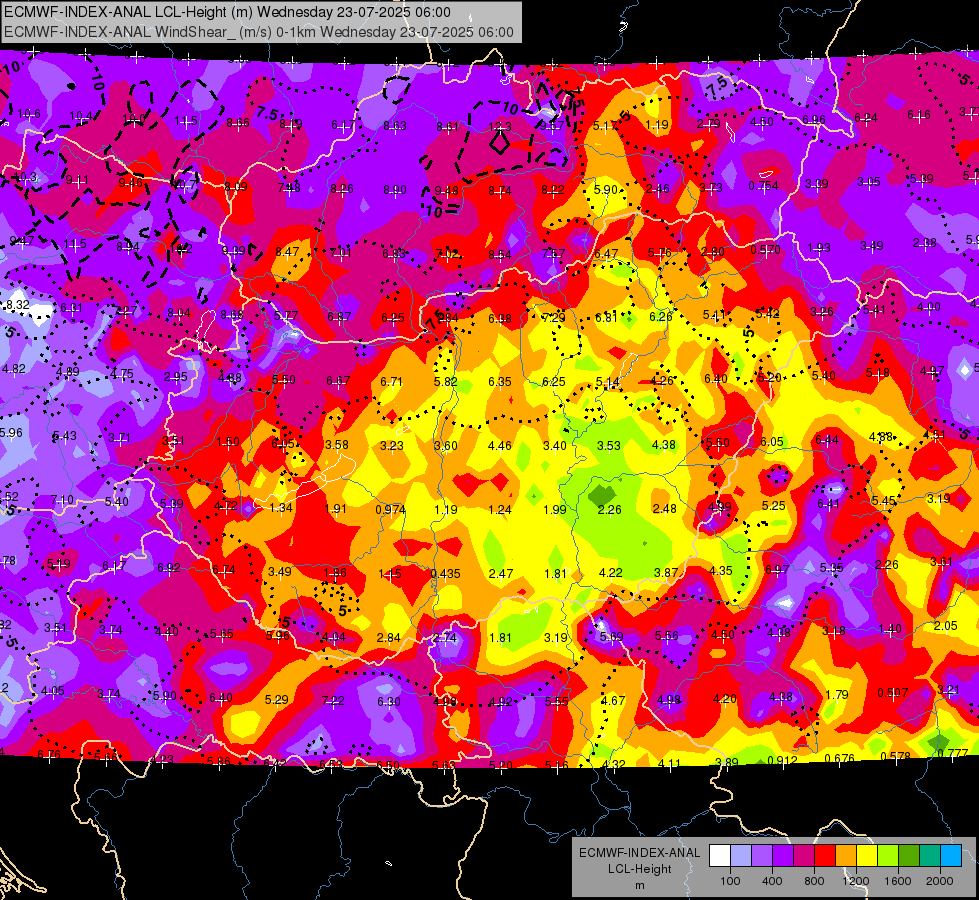979x900 pixels.
Task: Click the dark green legend swatch
Action: pyautogui.click(x=909, y=856)
